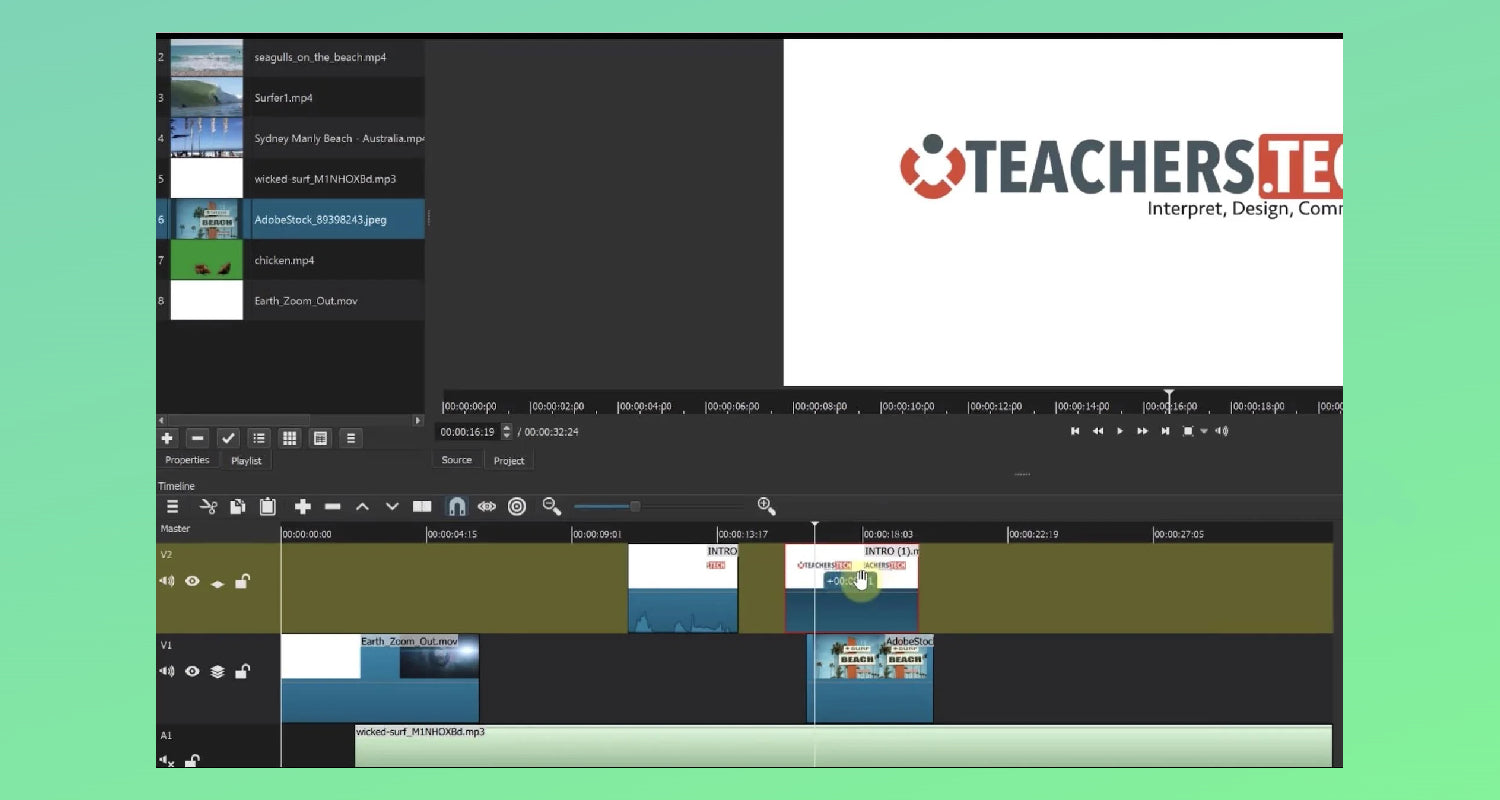Switch playlist to tiles grid view
The image size is (1500, 800).
[x=289, y=438]
